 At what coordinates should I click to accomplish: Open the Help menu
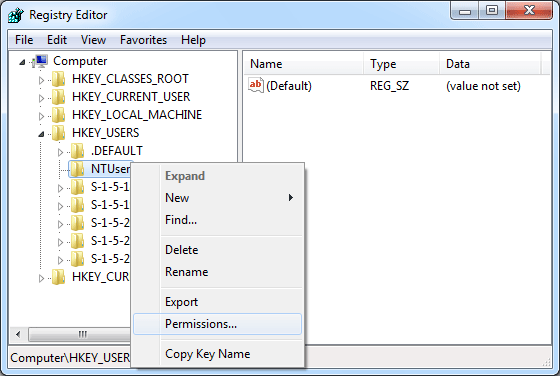pyautogui.click(x=193, y=40)
